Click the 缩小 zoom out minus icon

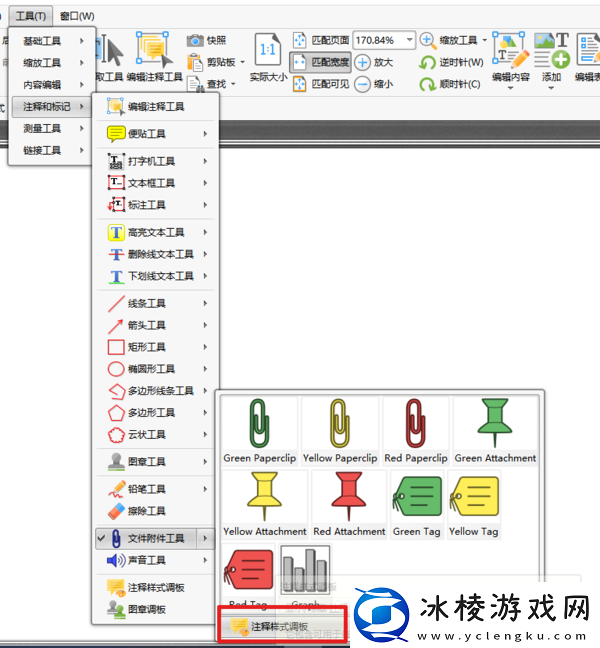point(362,84)
